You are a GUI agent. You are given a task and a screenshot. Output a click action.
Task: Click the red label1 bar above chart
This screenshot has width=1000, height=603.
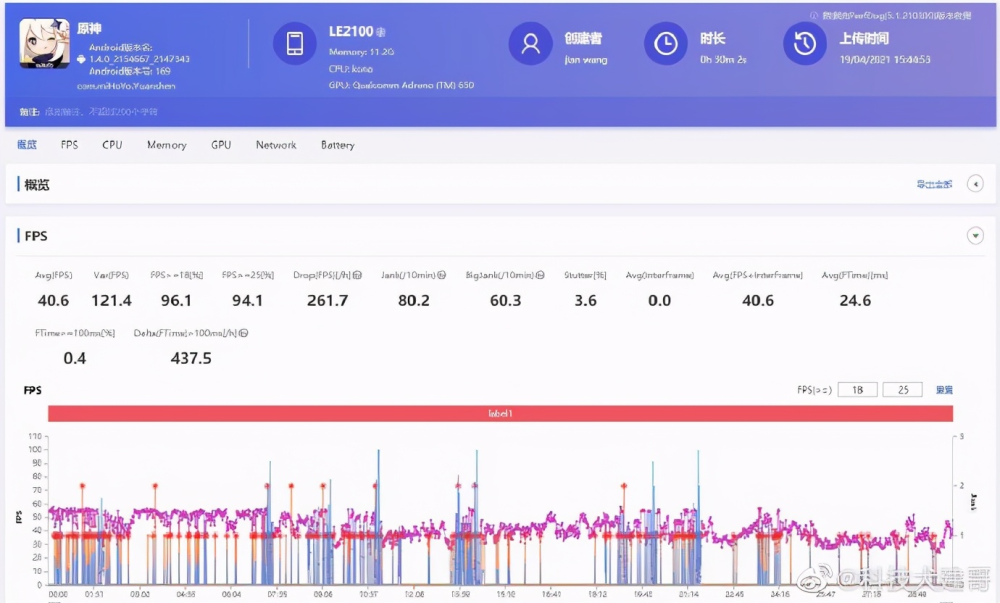pos(501,413)
